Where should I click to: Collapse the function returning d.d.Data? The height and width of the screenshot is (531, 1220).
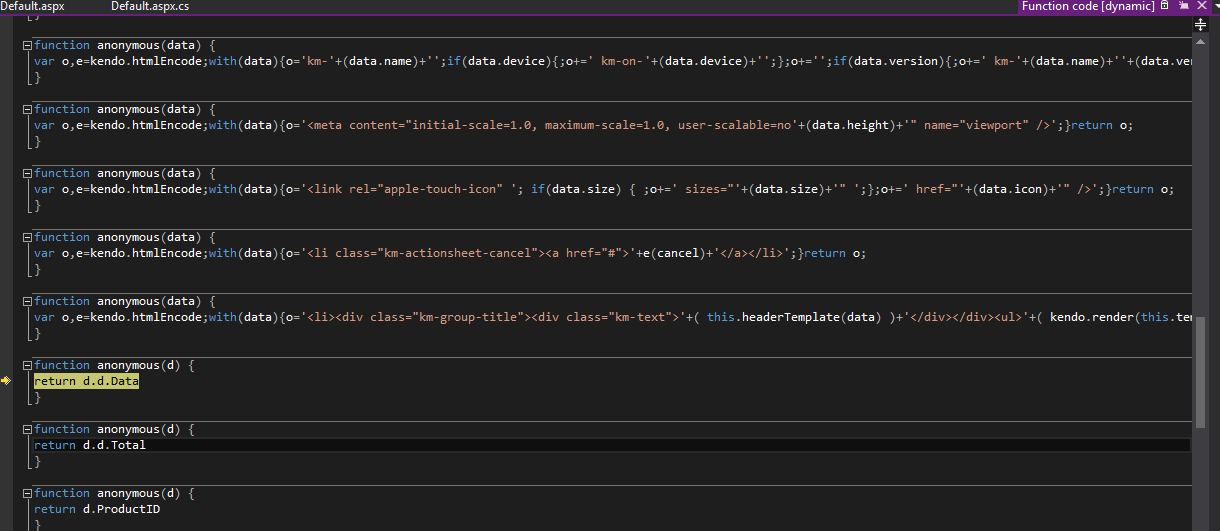tap(27, 366)
